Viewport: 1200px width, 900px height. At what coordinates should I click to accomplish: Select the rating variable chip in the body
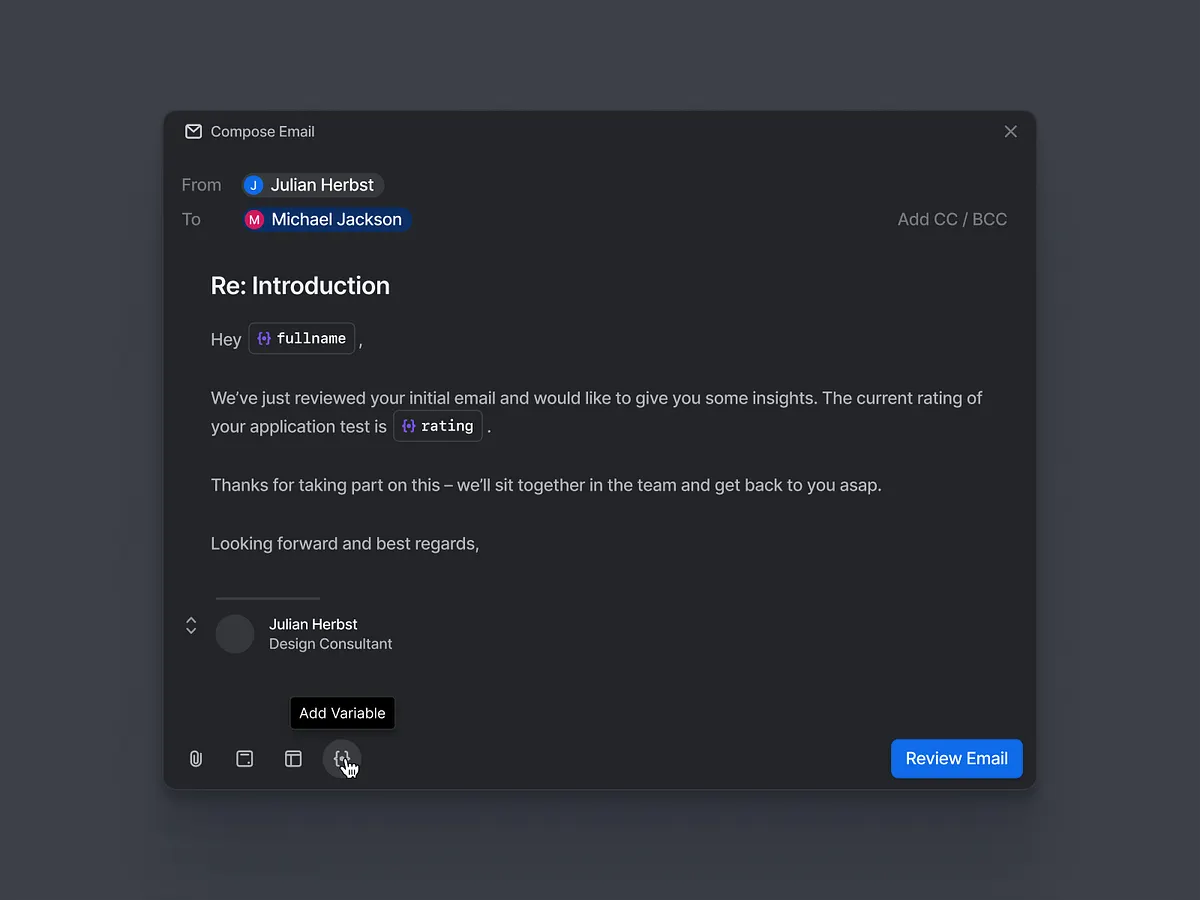[x=437, y=425]
